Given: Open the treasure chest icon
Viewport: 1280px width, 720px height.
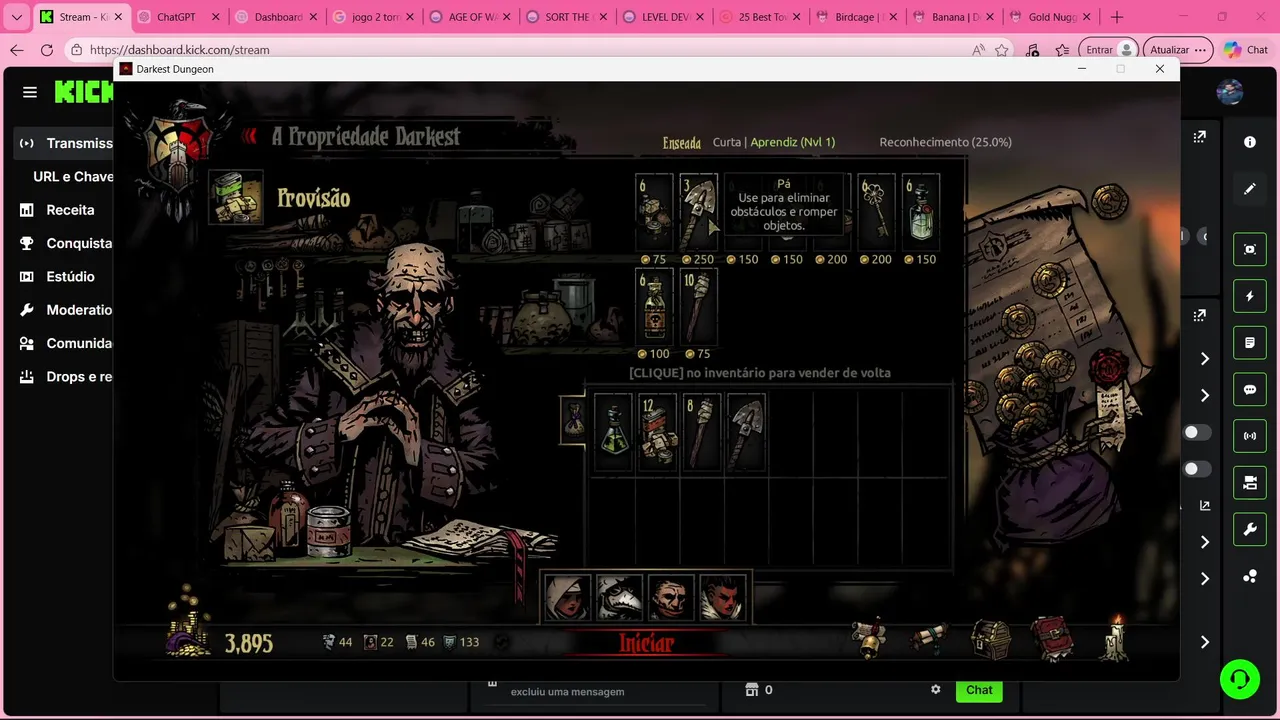Looking at the screenshot, I should (x=991, y=639).
